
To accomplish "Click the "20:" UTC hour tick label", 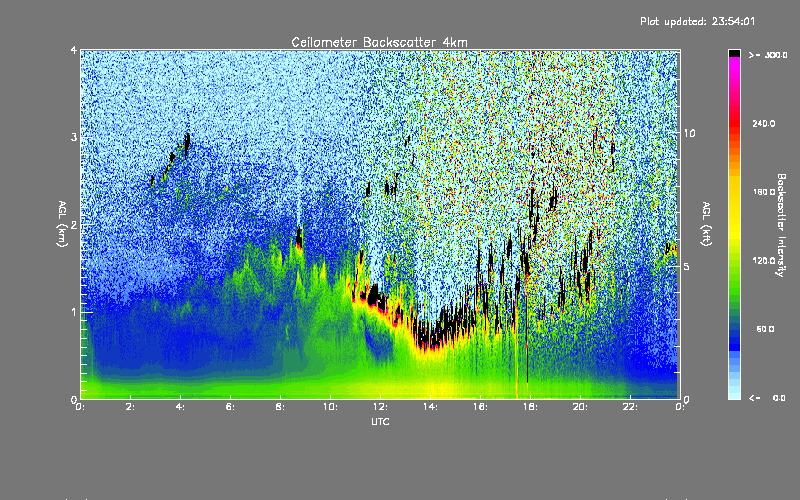I will coord(580,407).
